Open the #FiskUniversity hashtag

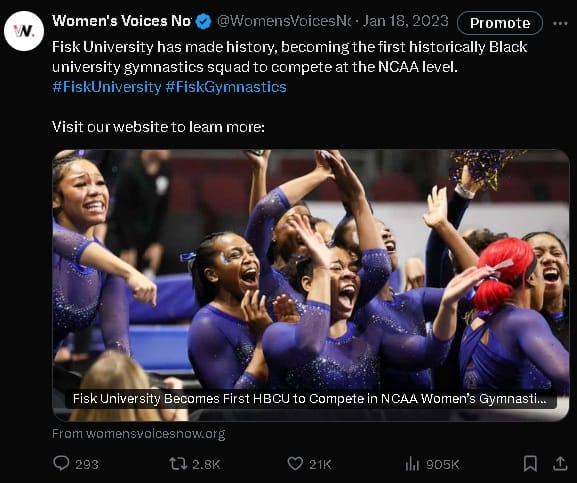107,87
